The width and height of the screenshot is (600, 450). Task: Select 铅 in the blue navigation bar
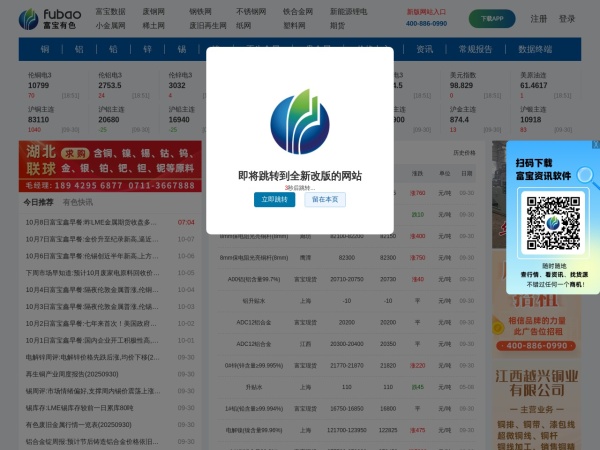(113, 49)
